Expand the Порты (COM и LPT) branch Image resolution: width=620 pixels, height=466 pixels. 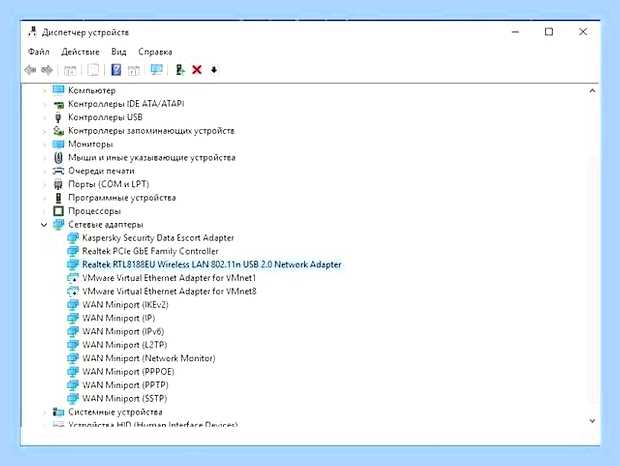44,185
